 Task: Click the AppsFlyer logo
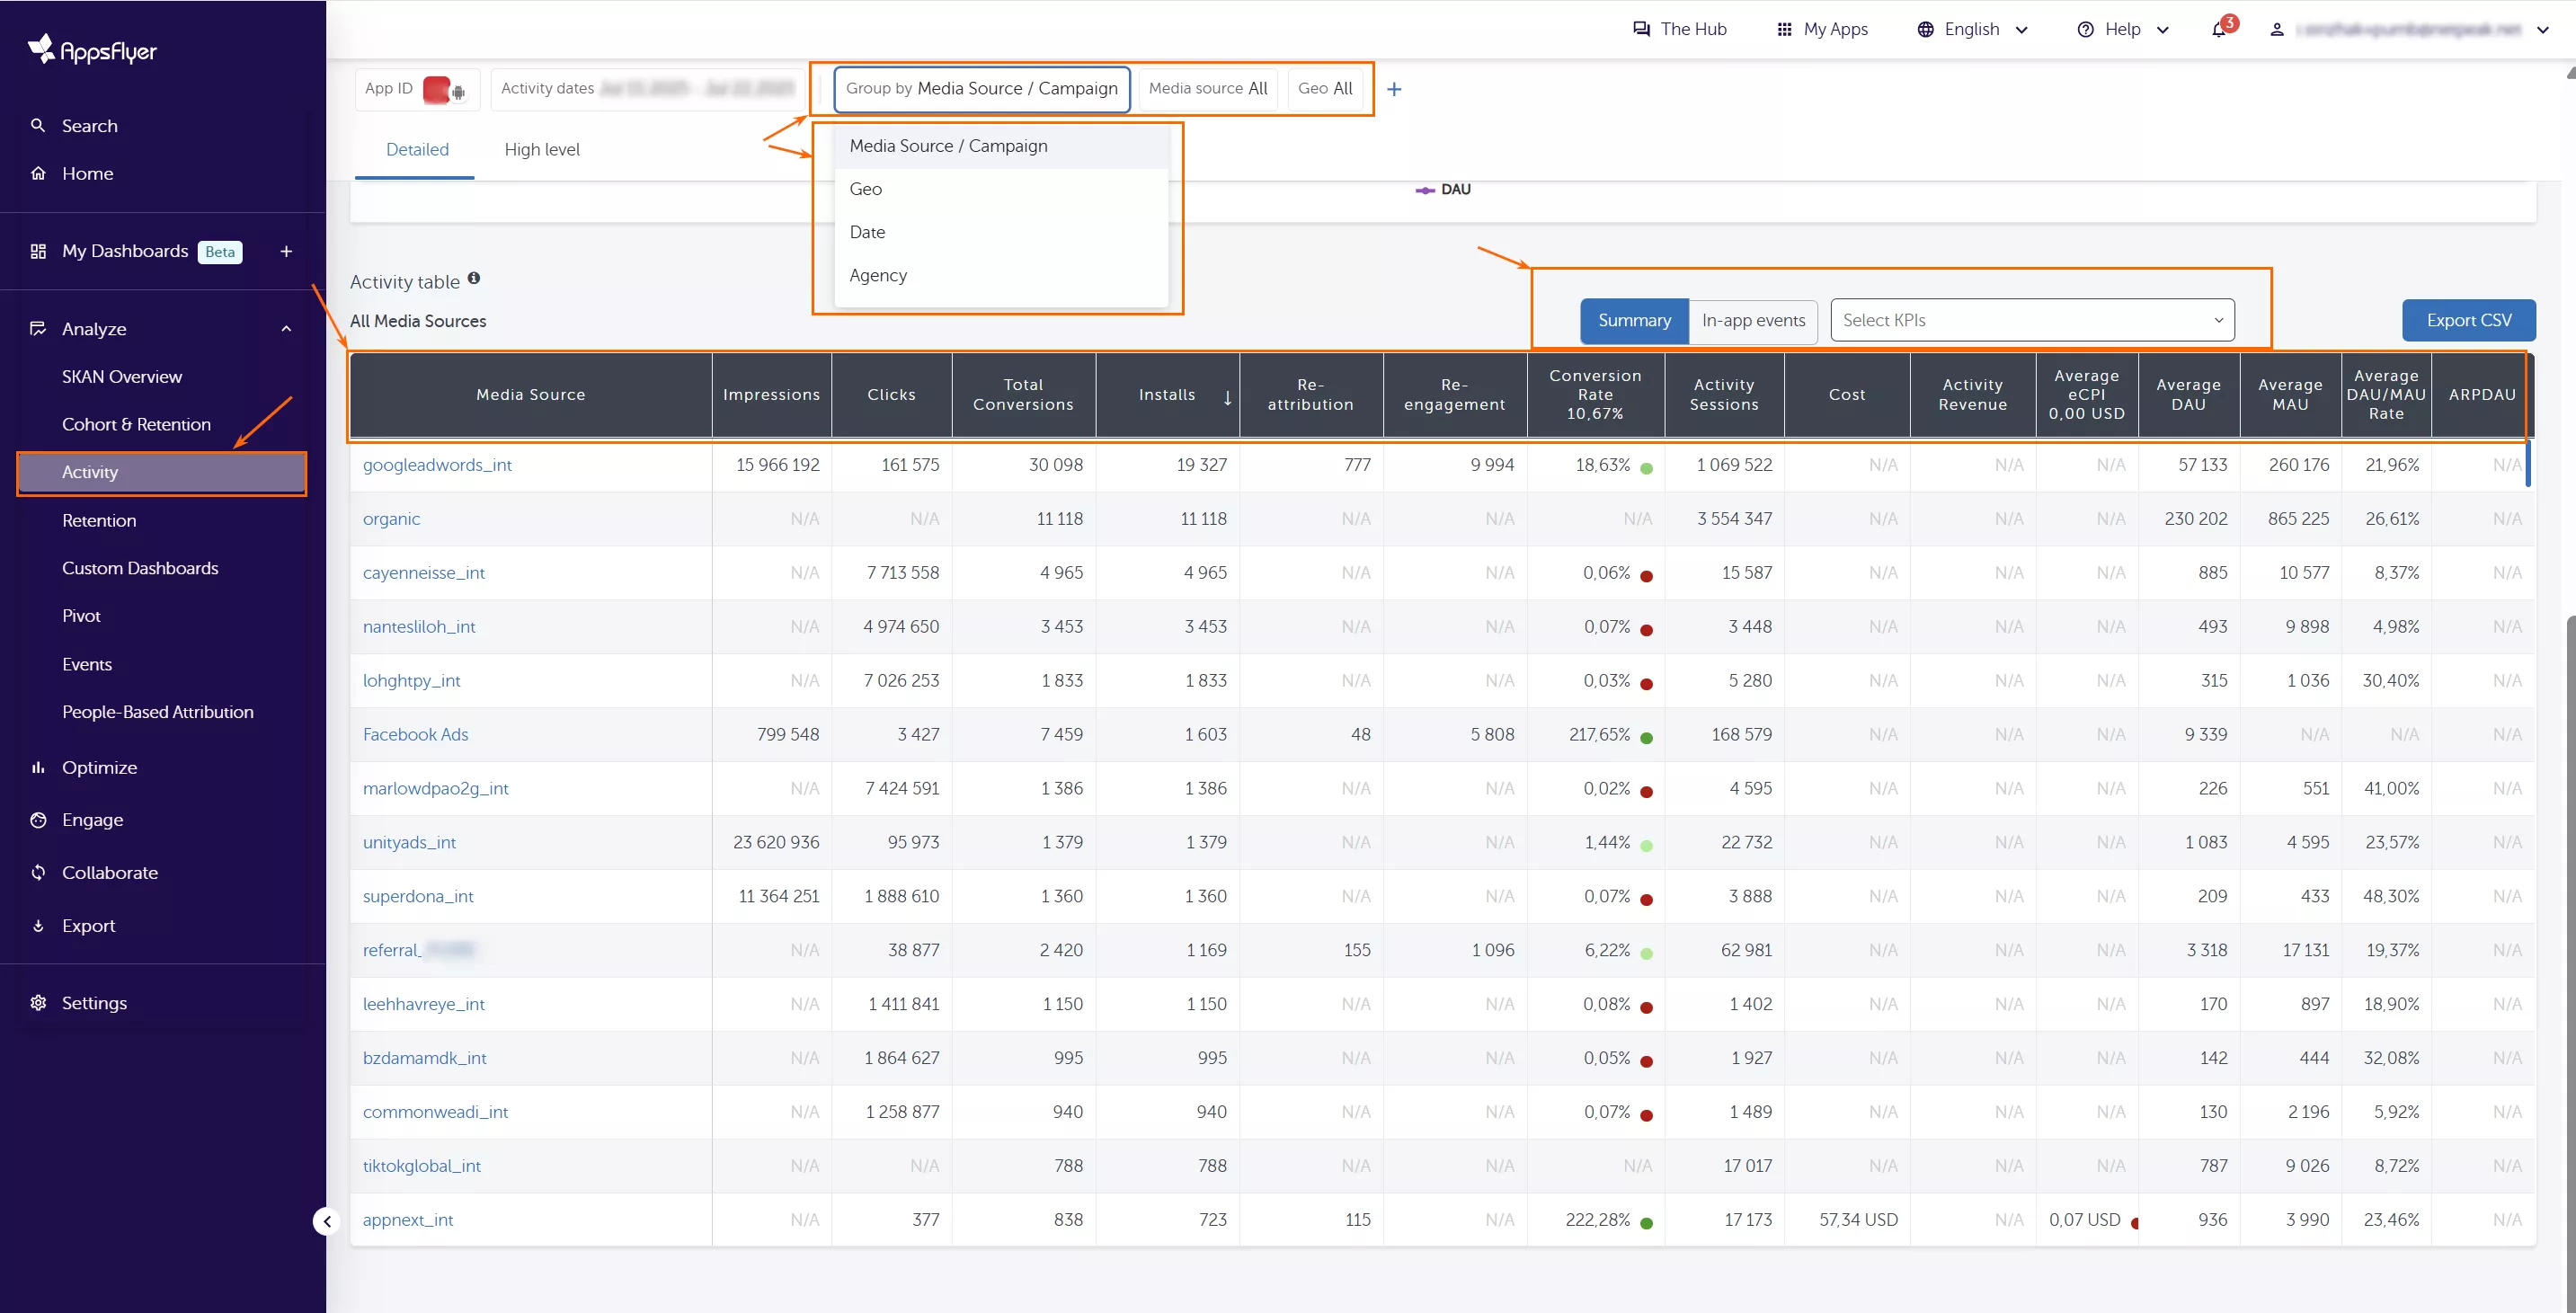[92, 49]
